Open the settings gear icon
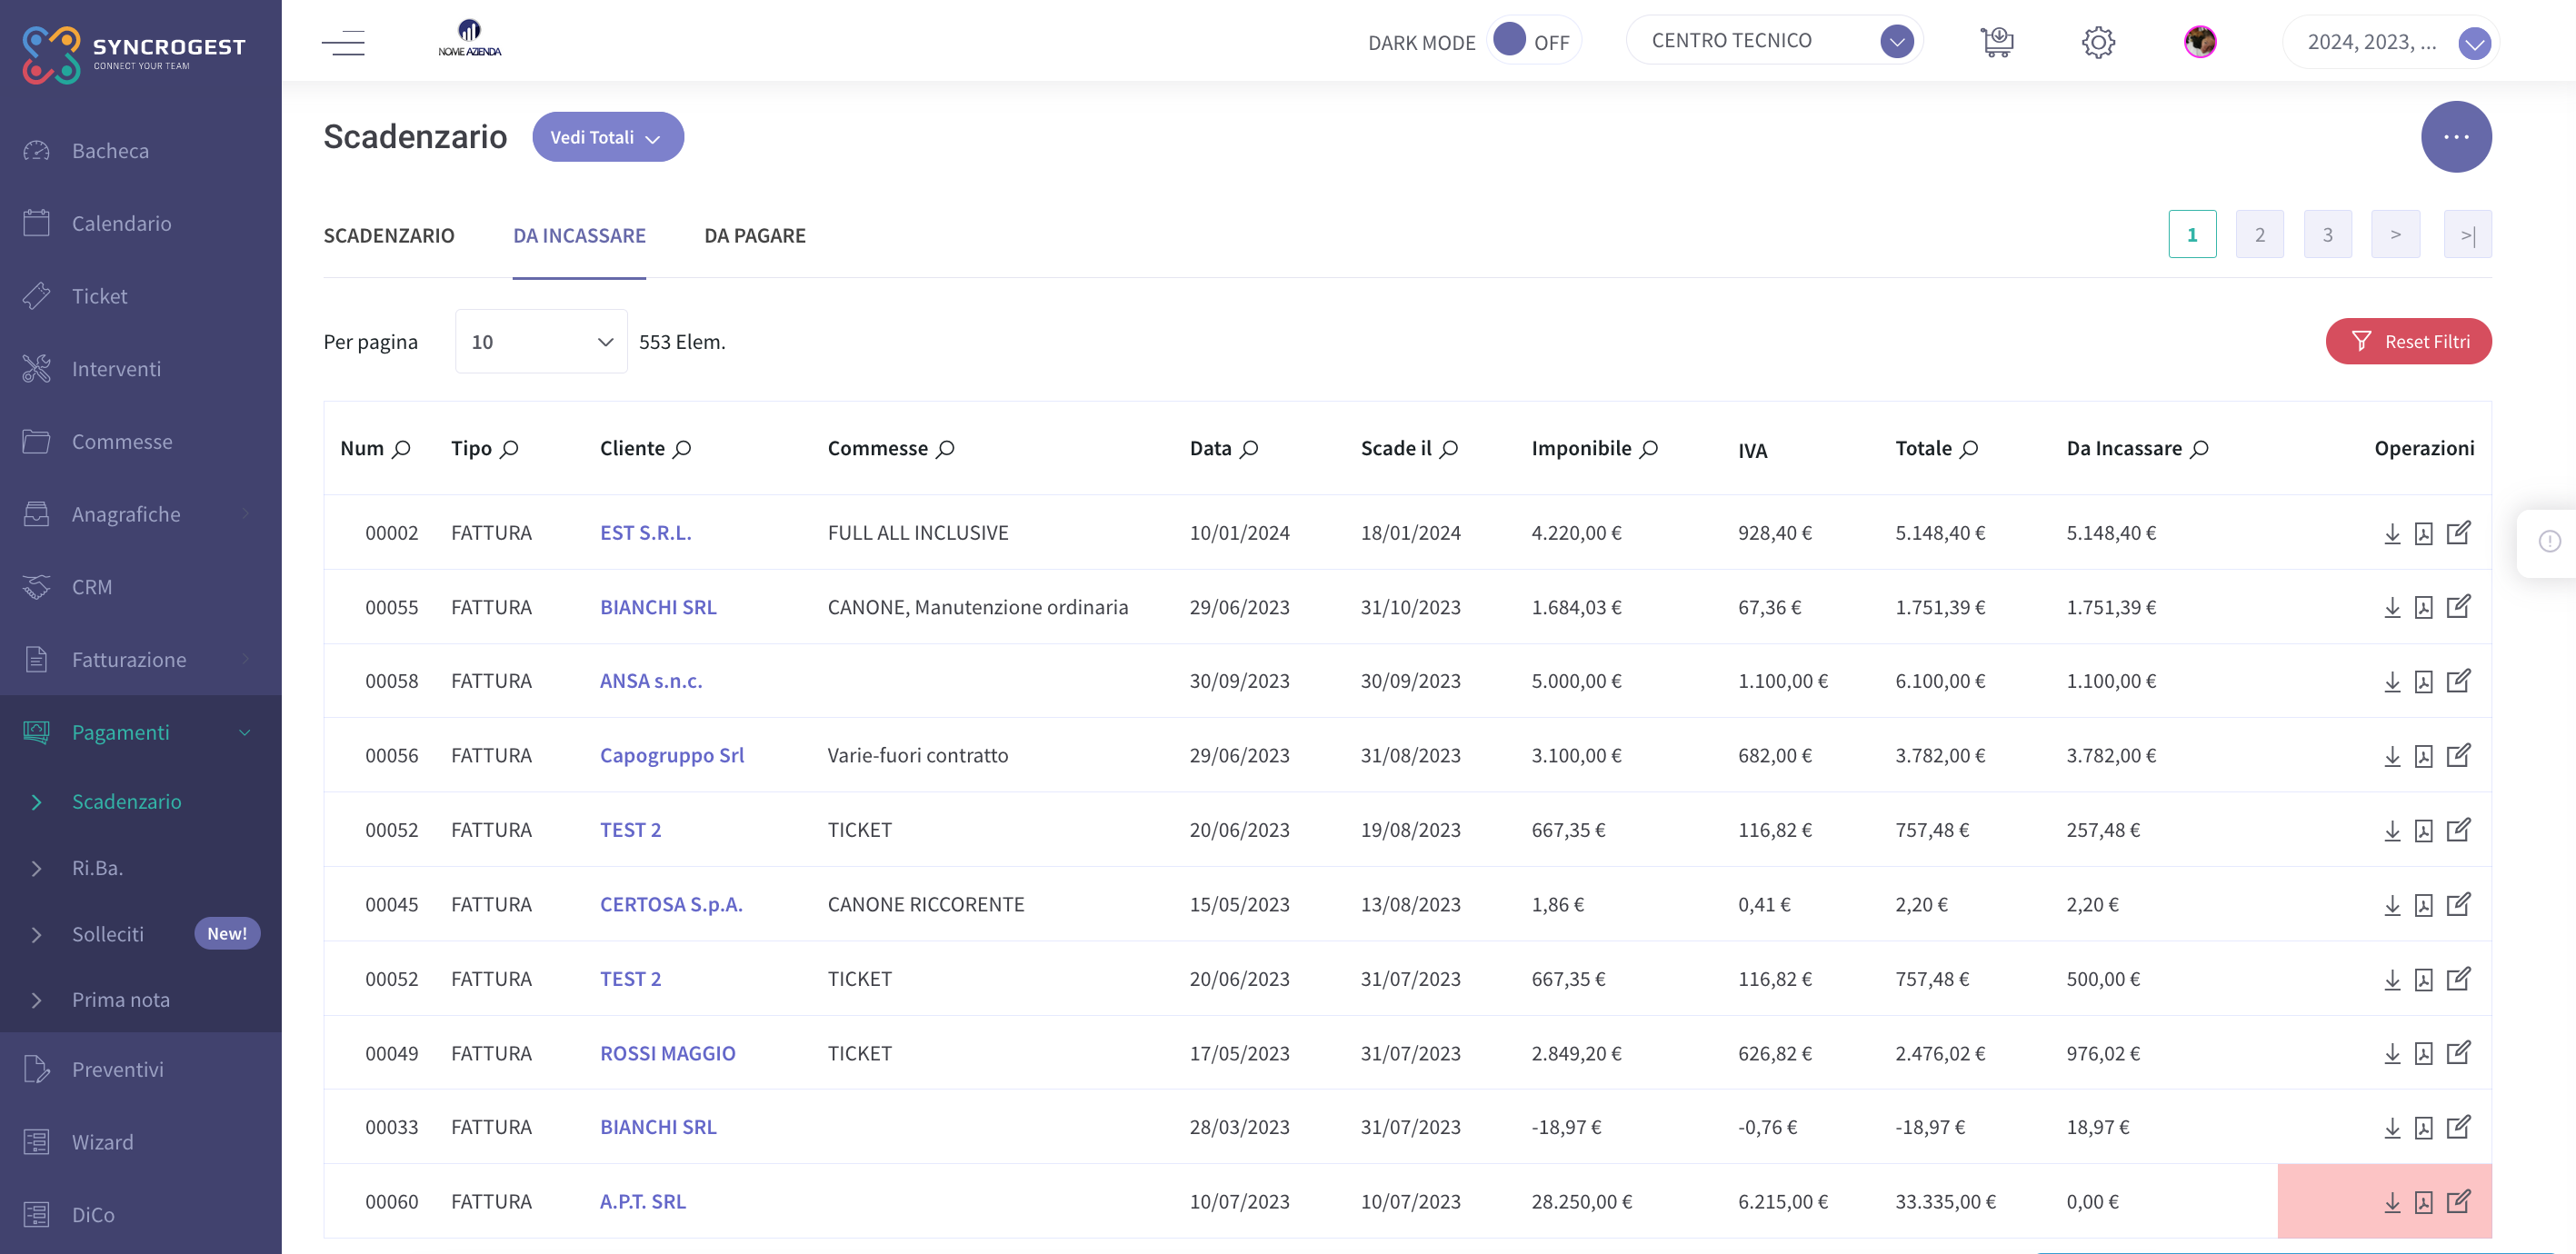The height and width of the screenshot is (1254, 2576). coord(2098,42)
